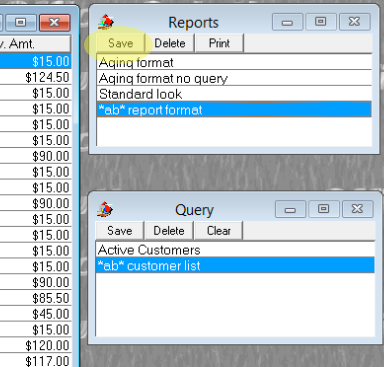Maximize the left table window
This screenshot has height=367, width=384.
(21, 23)
